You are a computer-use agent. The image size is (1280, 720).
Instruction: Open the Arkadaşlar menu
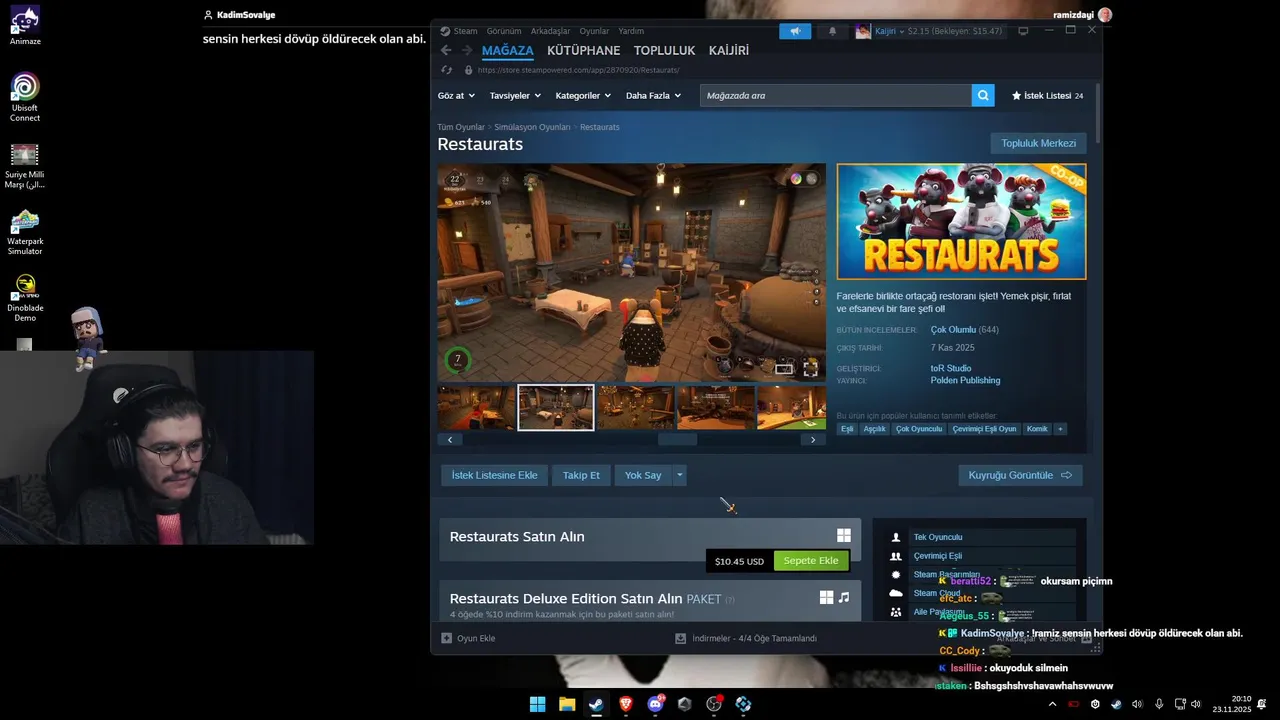551,31
